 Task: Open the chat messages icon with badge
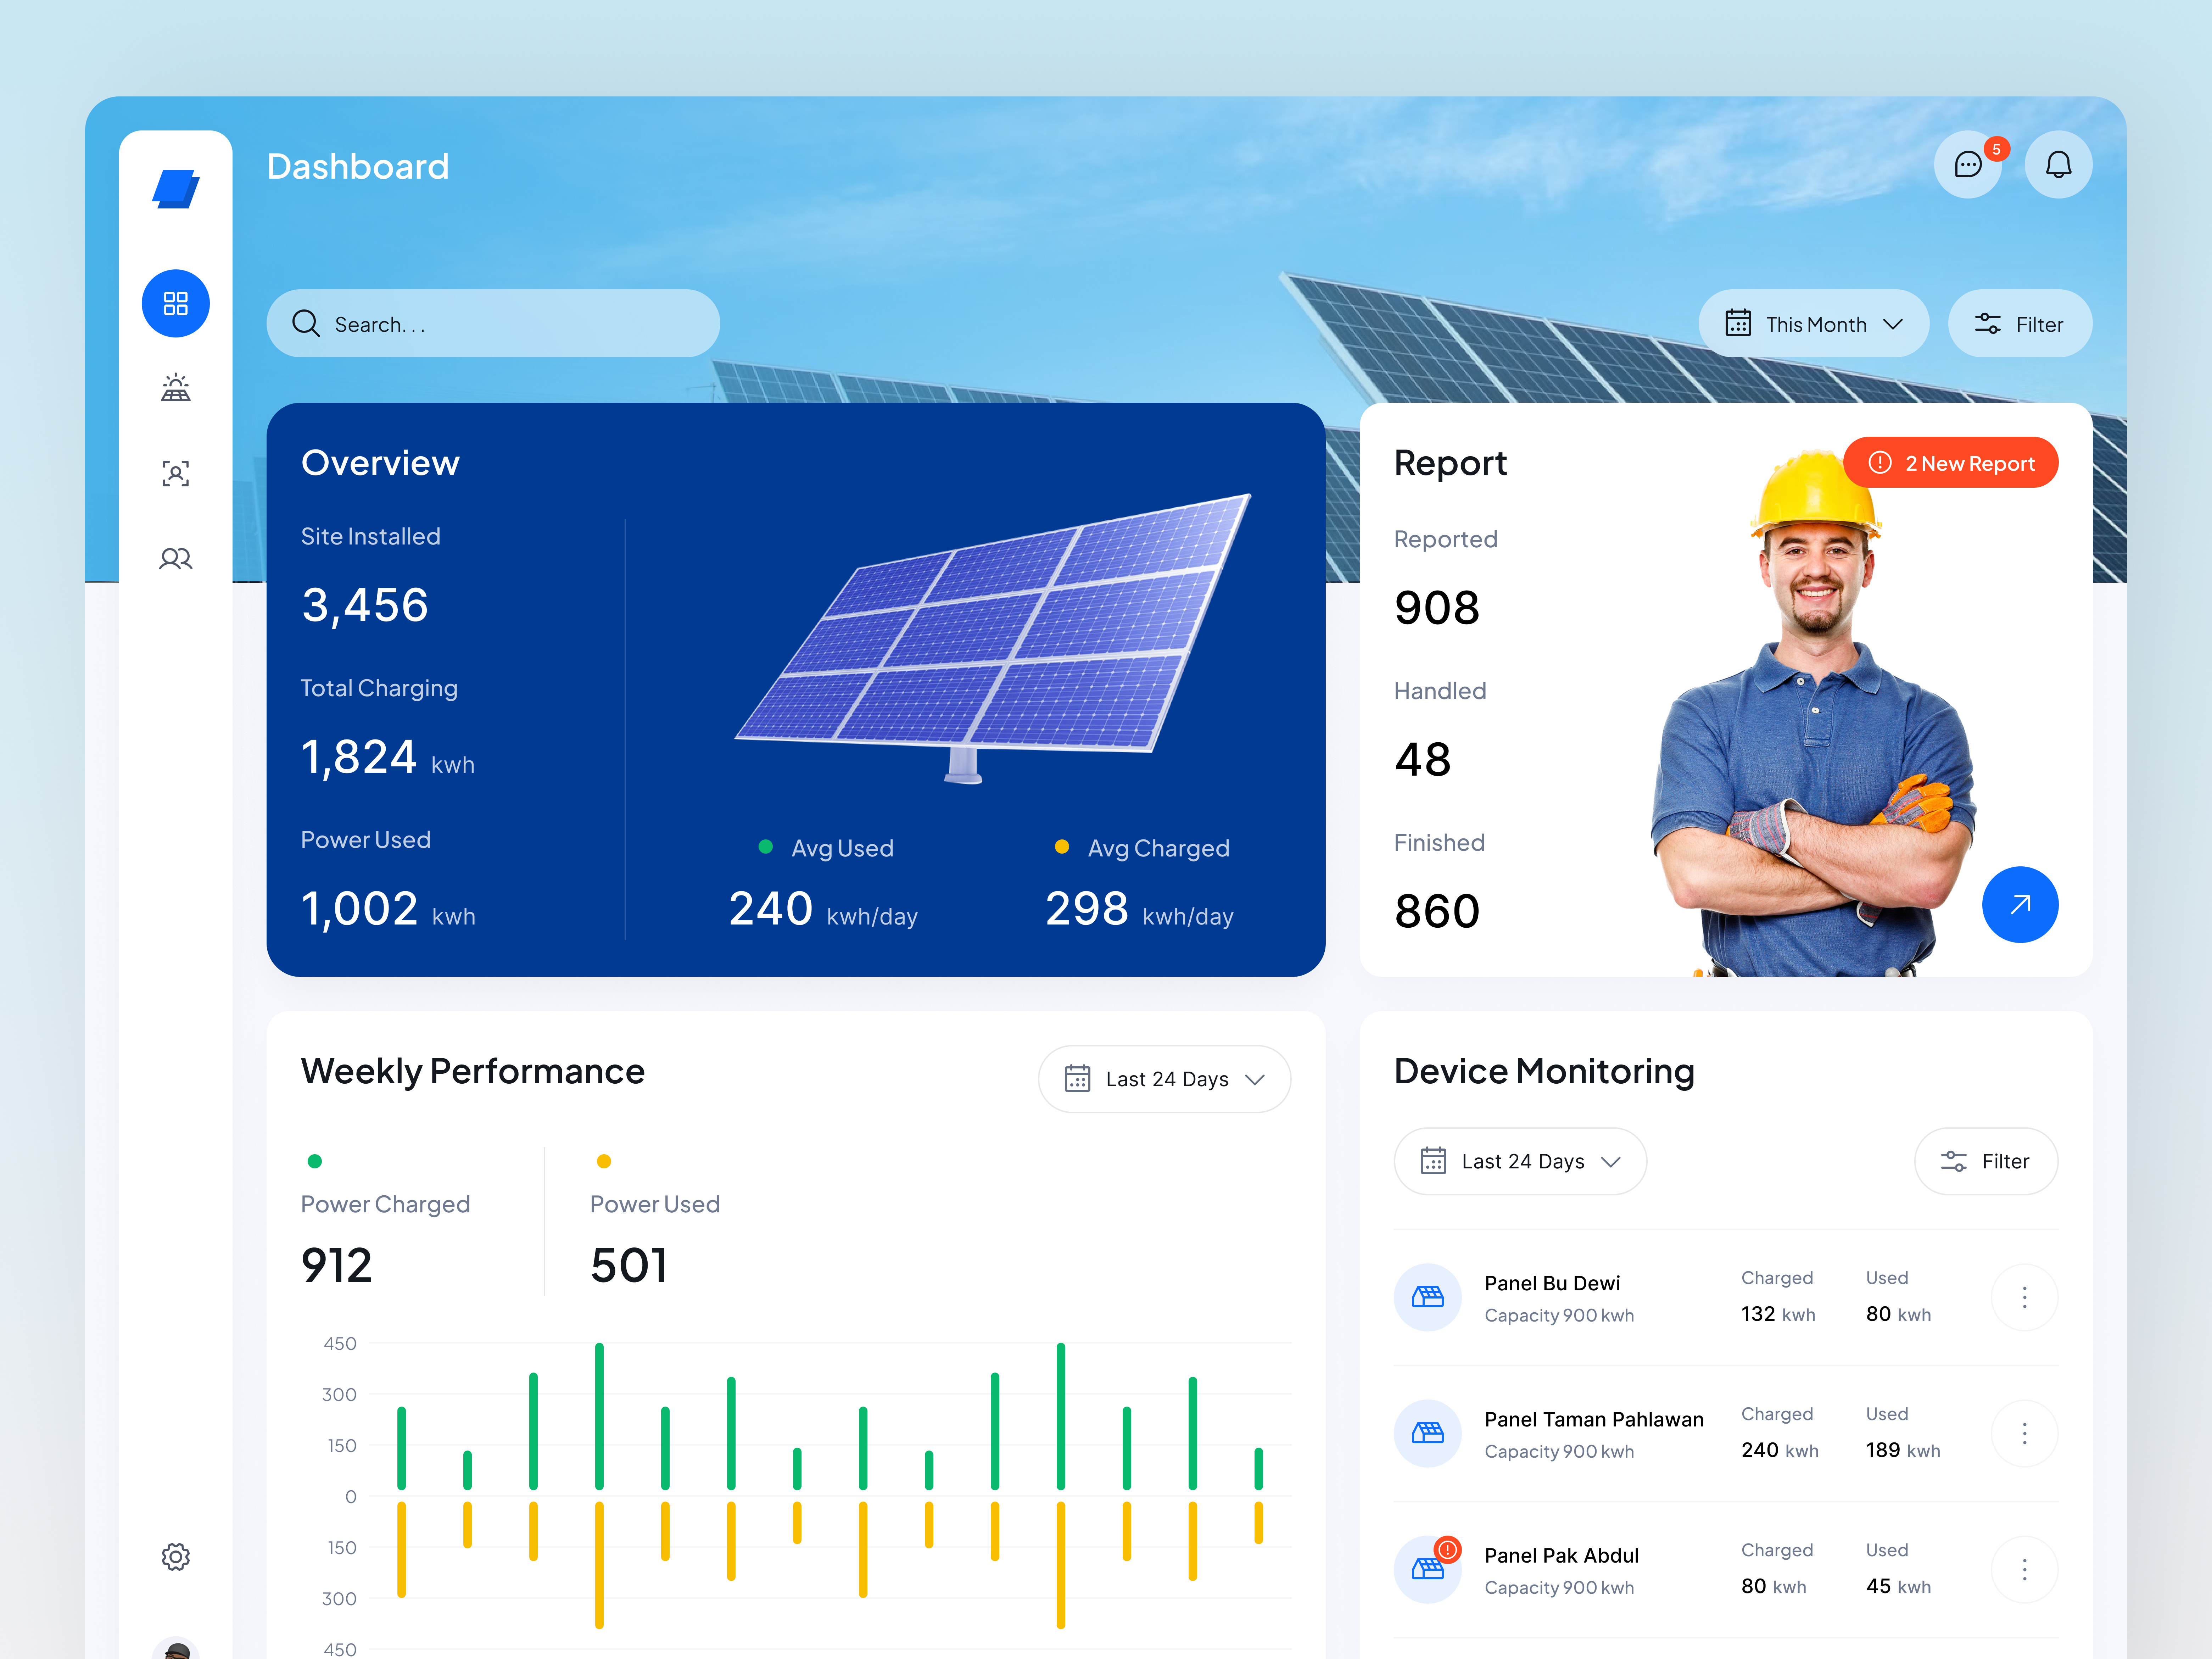(1968, 164)
